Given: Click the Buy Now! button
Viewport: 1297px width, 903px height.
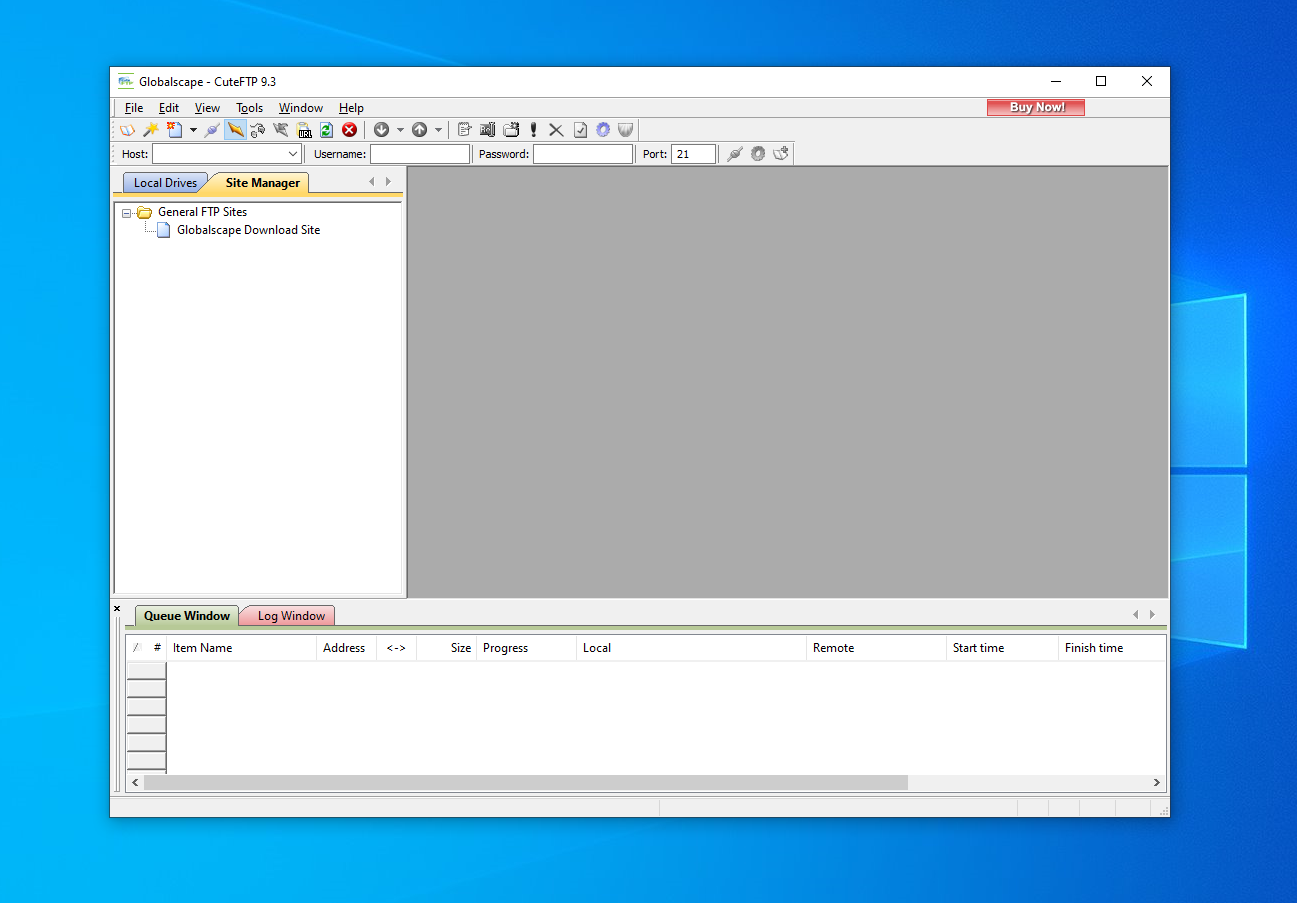Looking at the screenshot, I should coord(1035,106).
